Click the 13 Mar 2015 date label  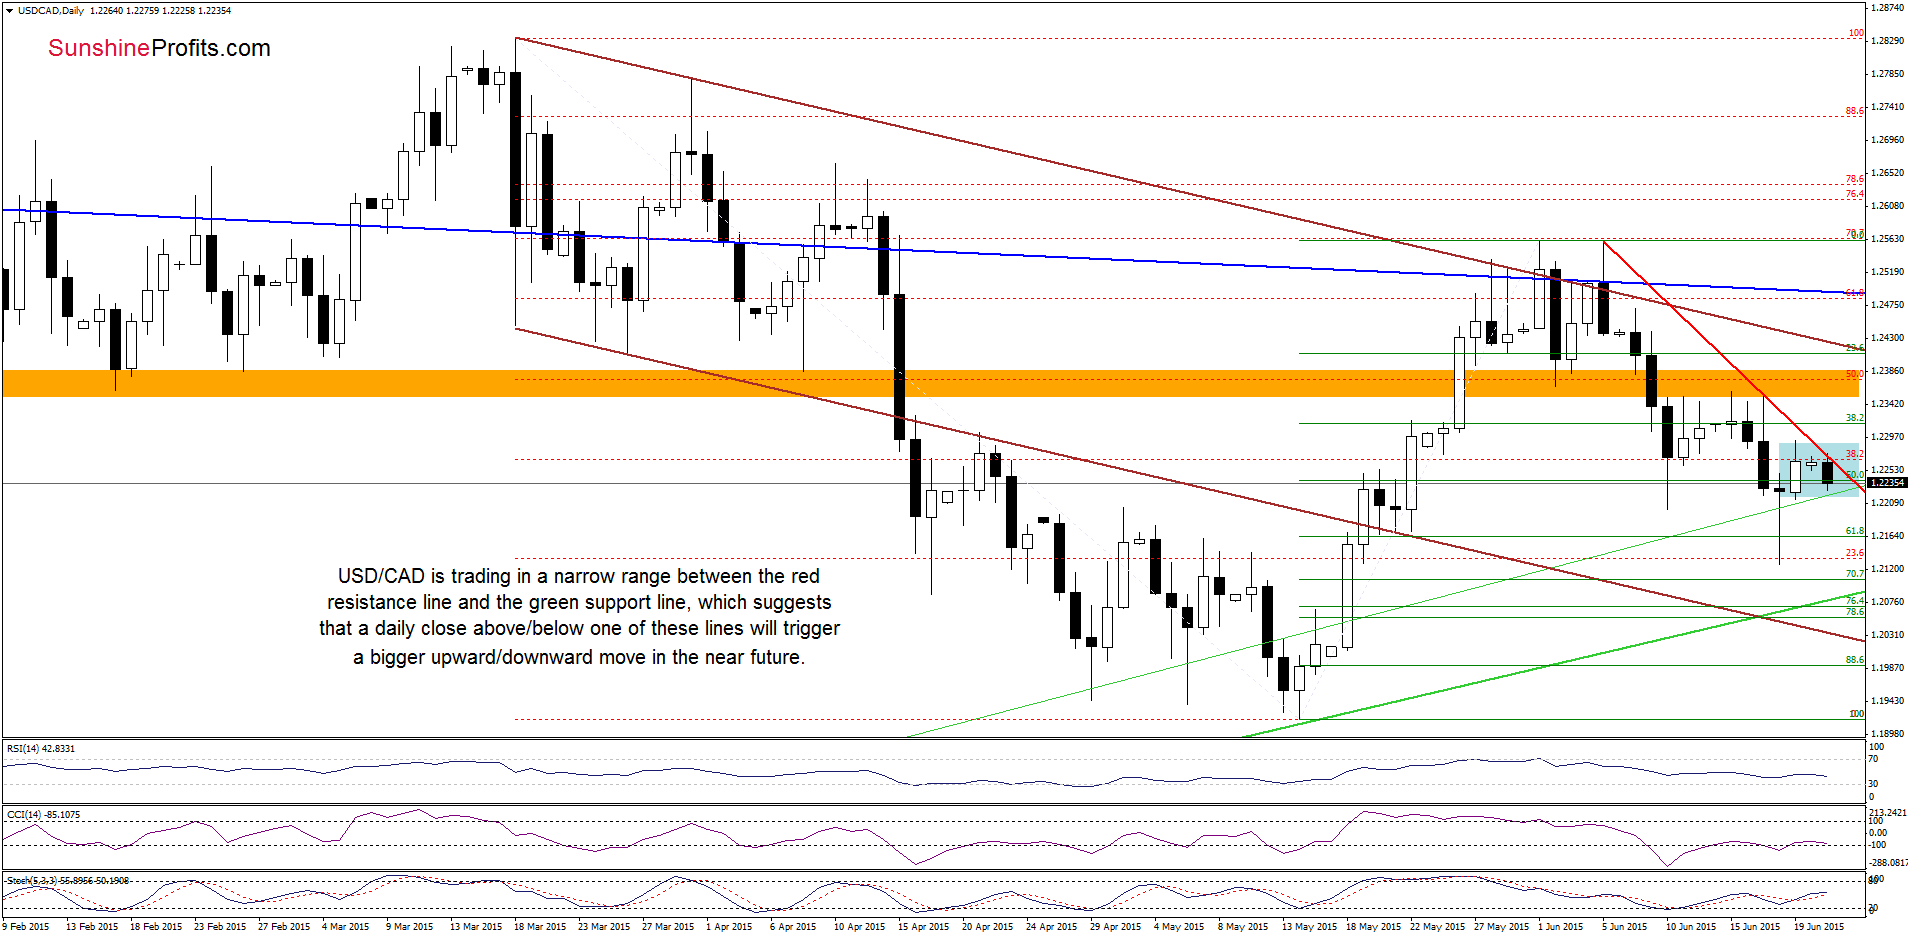(x=476, y=926)
